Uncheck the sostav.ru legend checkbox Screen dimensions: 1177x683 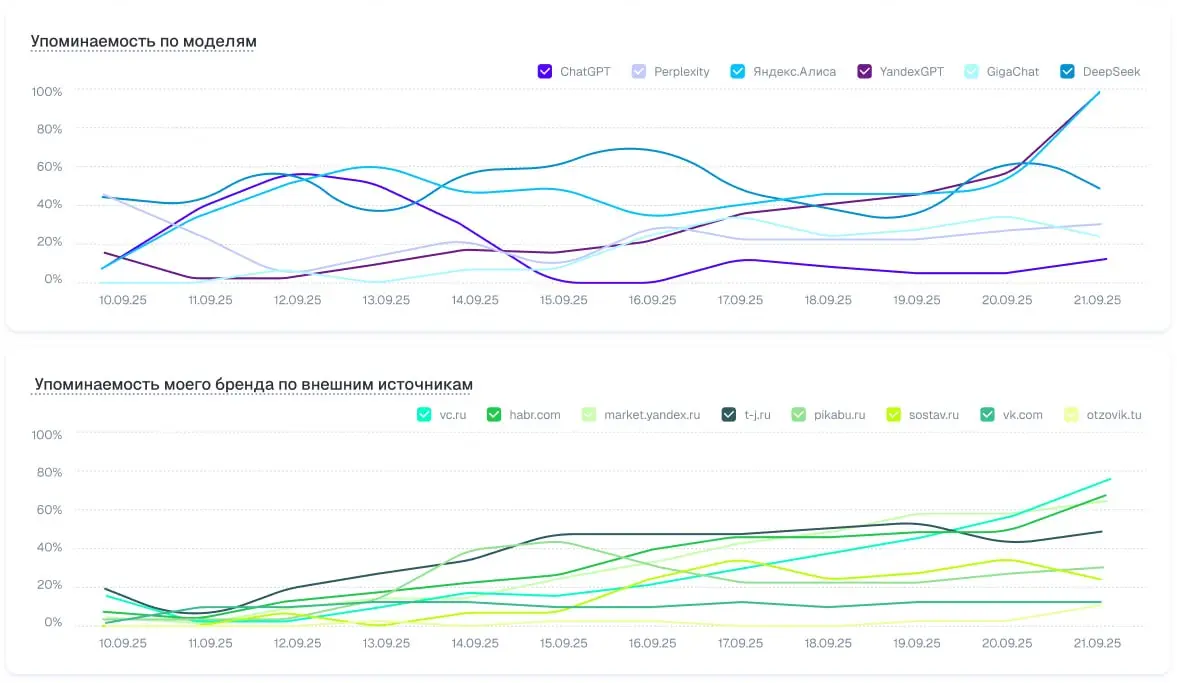(893, 414)
